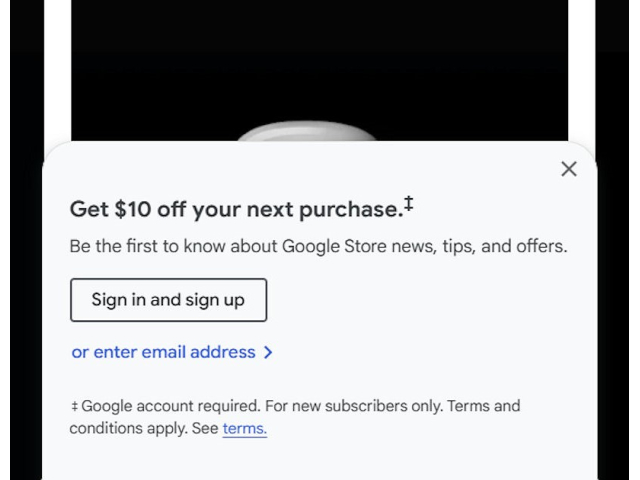This screenshot has height=480, width=640.
Task: Click empty popup space beside the Sign in button
Action: [420, 300]
